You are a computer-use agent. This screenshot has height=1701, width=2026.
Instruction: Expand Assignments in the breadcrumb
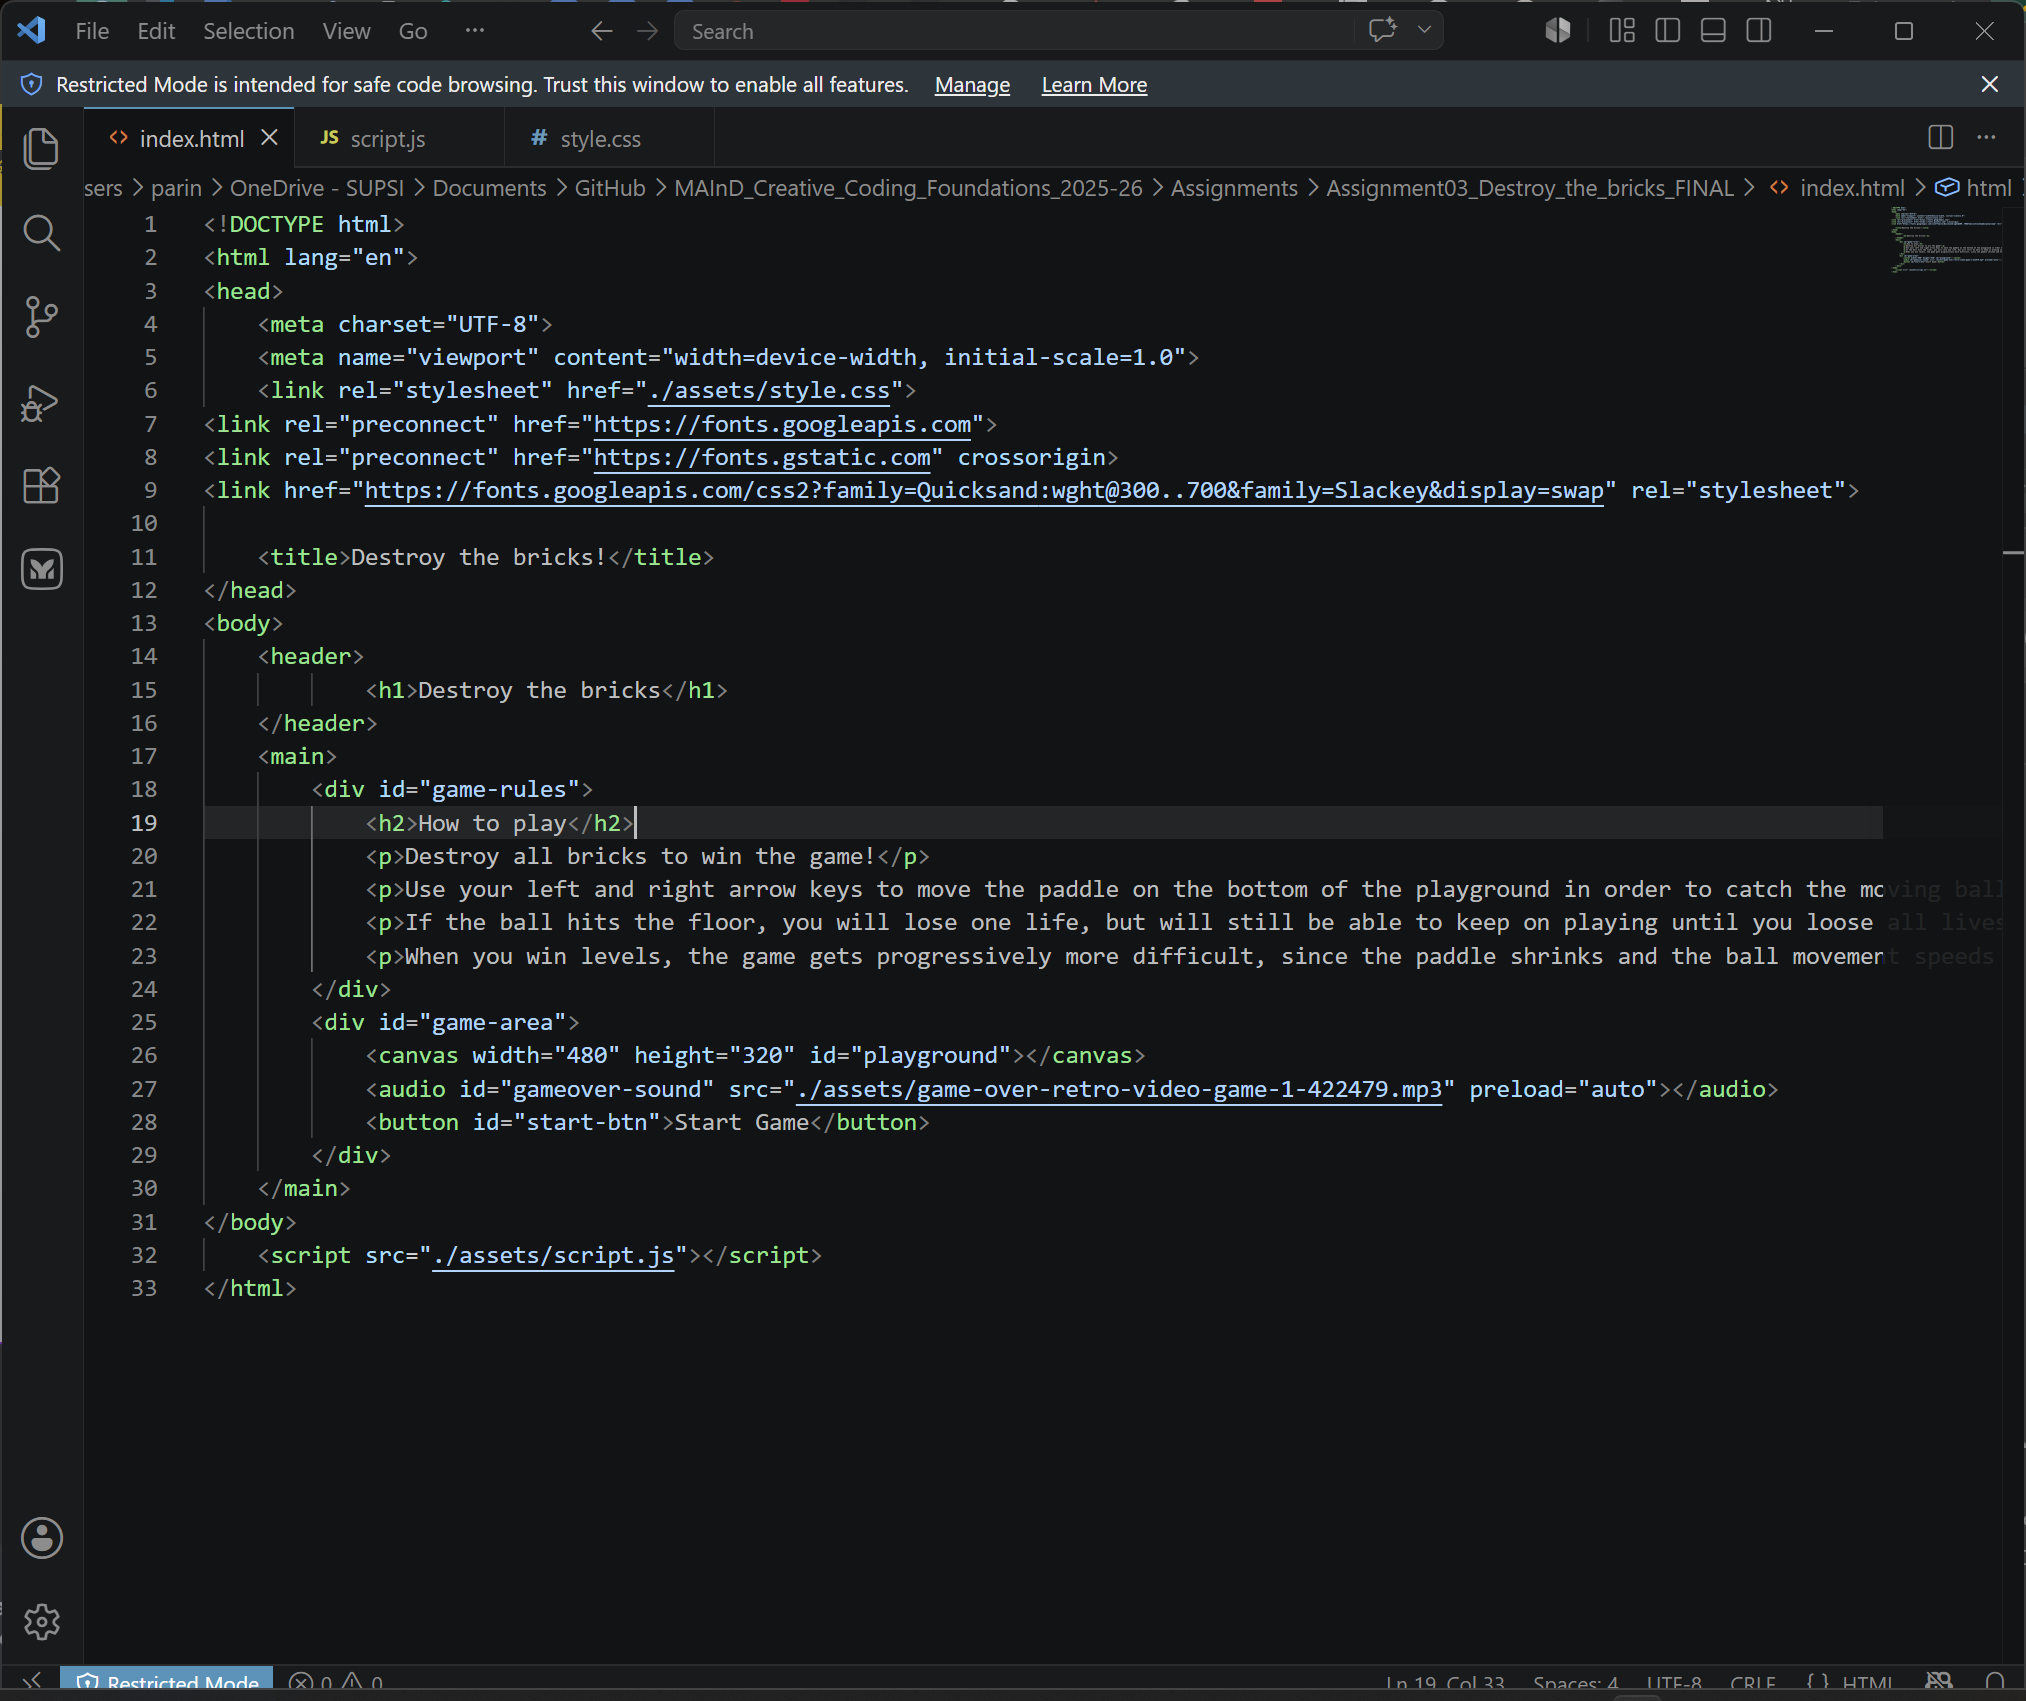click(1234, 188)
